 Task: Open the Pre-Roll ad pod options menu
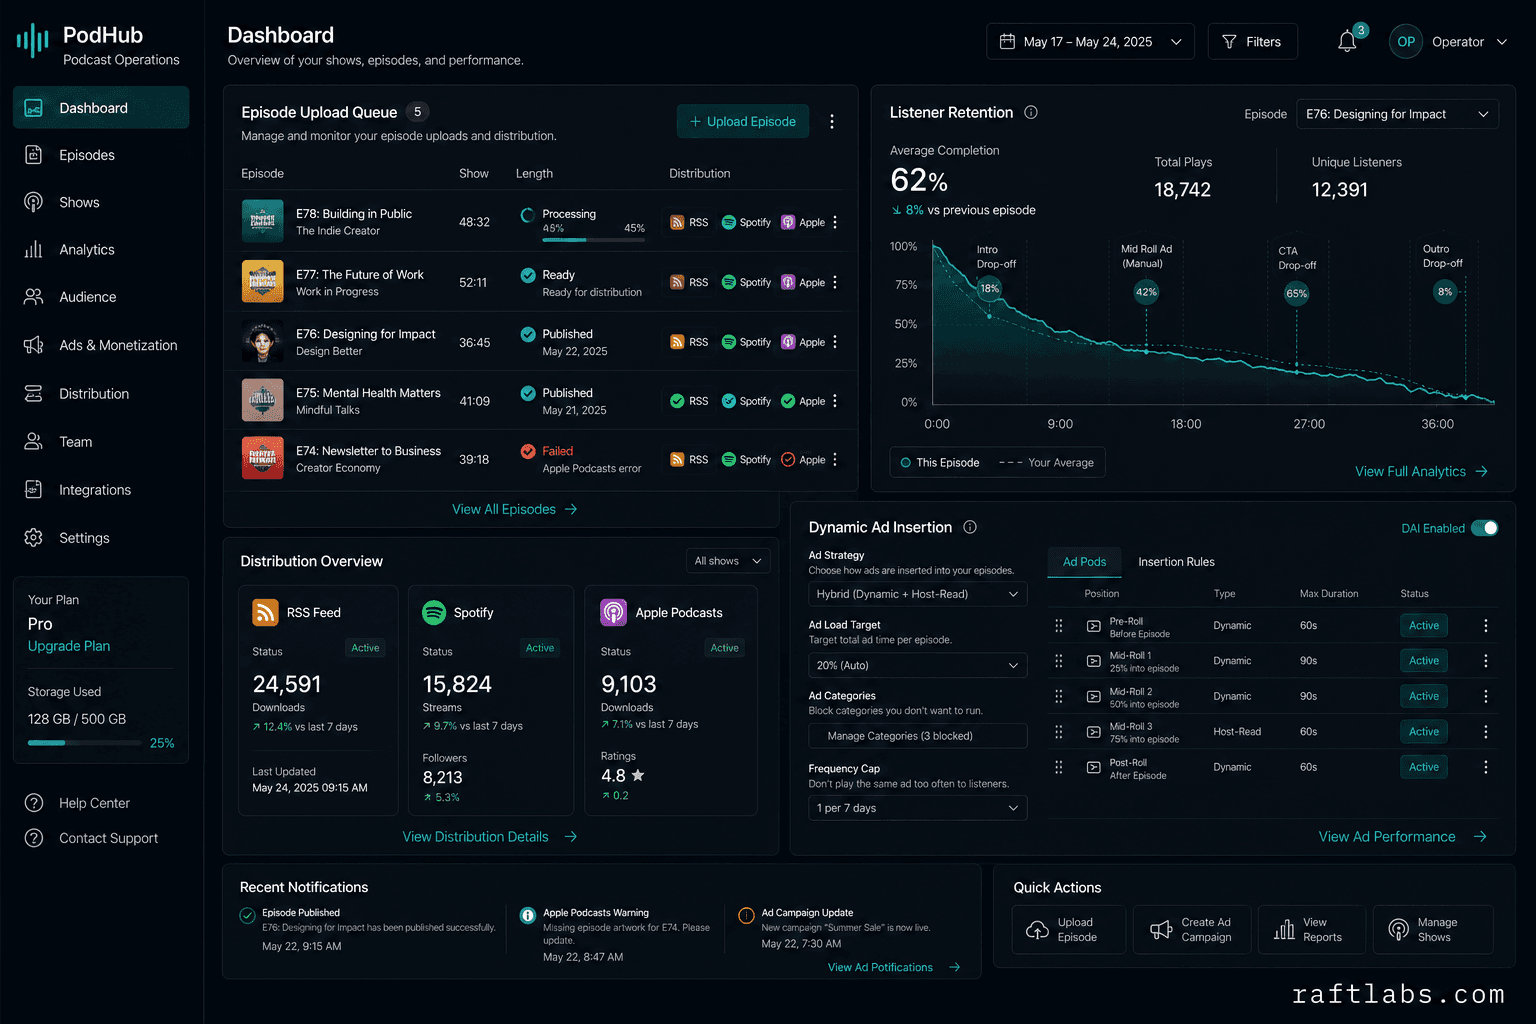pos(1486,625)
